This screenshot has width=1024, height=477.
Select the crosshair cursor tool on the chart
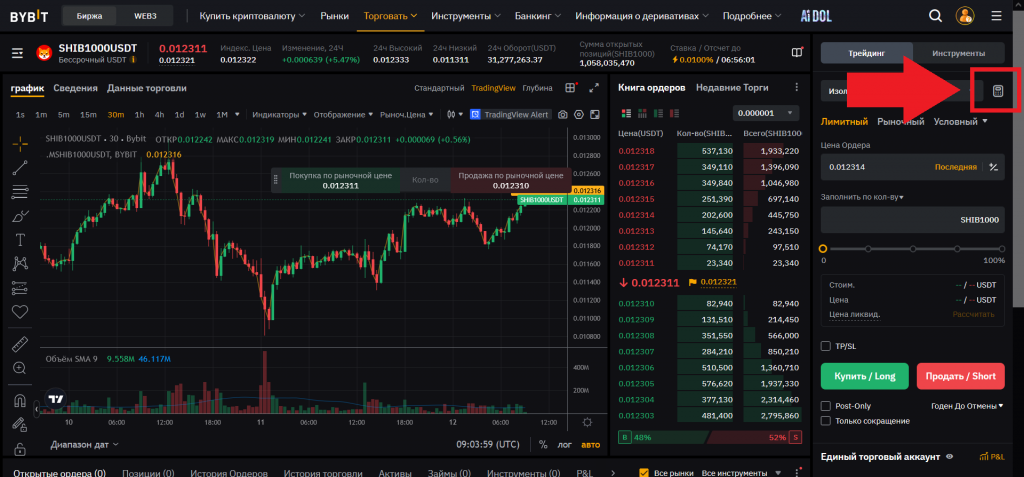pyautogui.click(x=20, y=143)
